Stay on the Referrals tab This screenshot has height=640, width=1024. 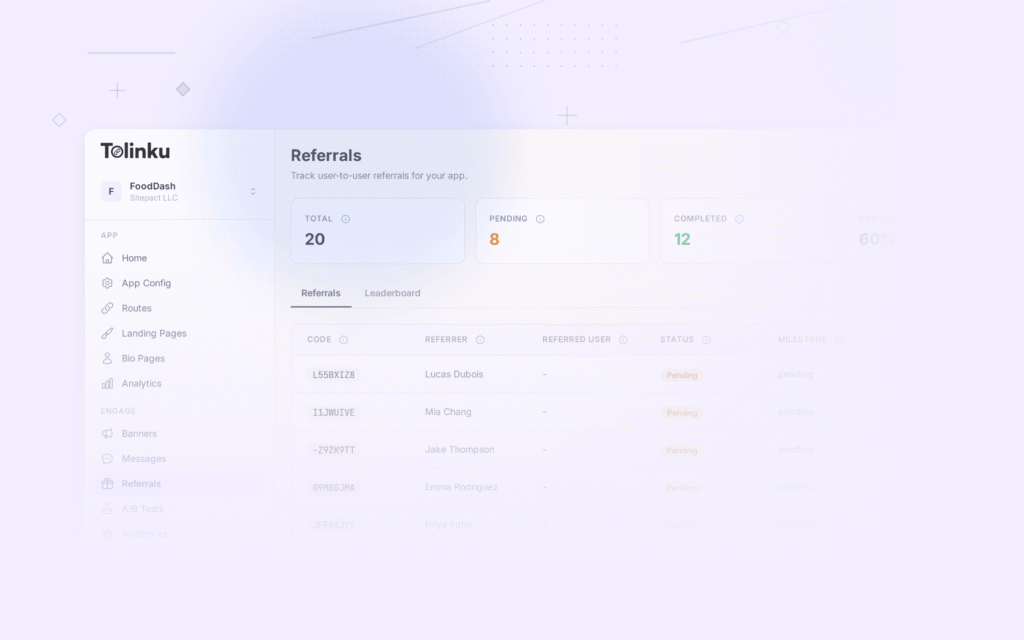pos(320,293)
